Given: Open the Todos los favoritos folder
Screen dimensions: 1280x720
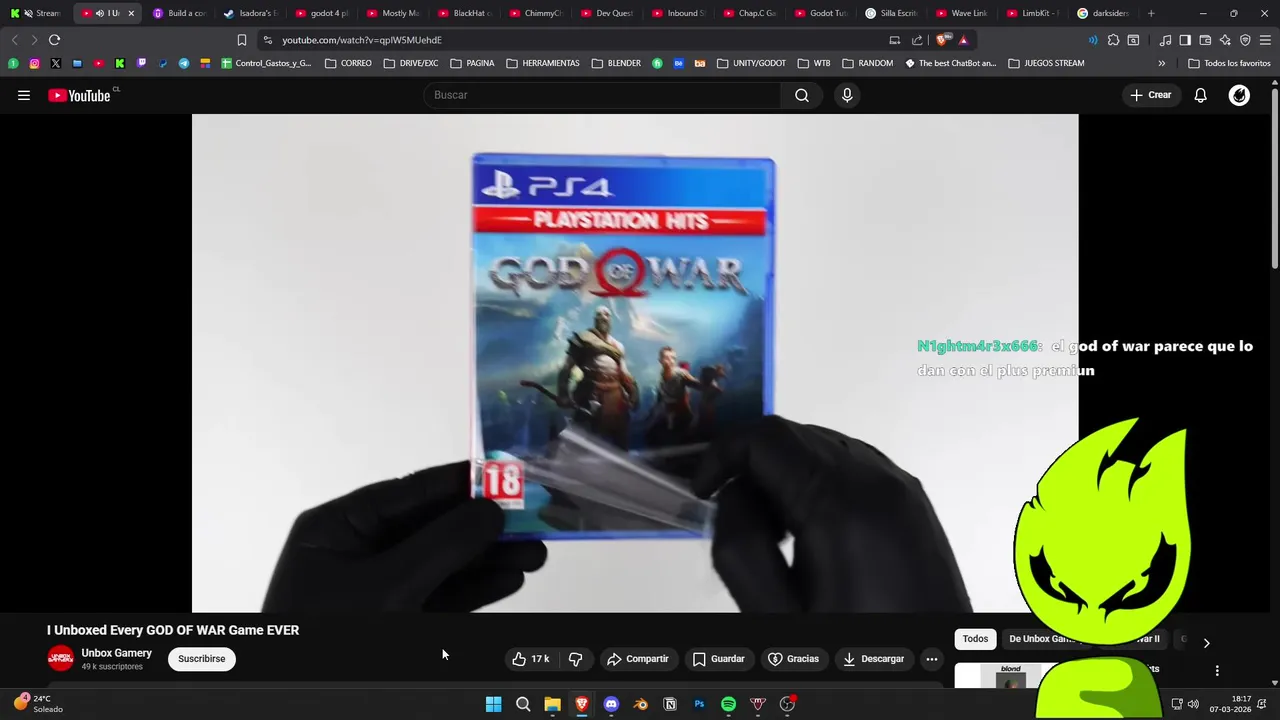Looking at the screenshot, I should coord(1229,63).
